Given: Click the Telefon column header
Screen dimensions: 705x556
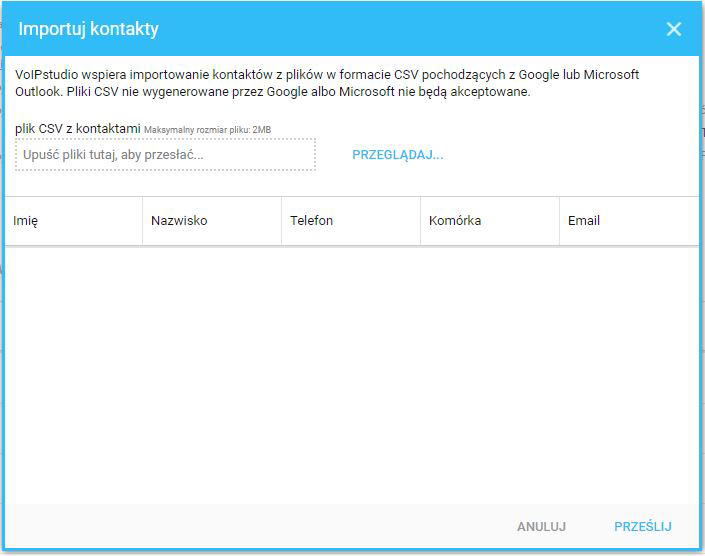Looking at the screenshot, I should [x=311, y=221].
